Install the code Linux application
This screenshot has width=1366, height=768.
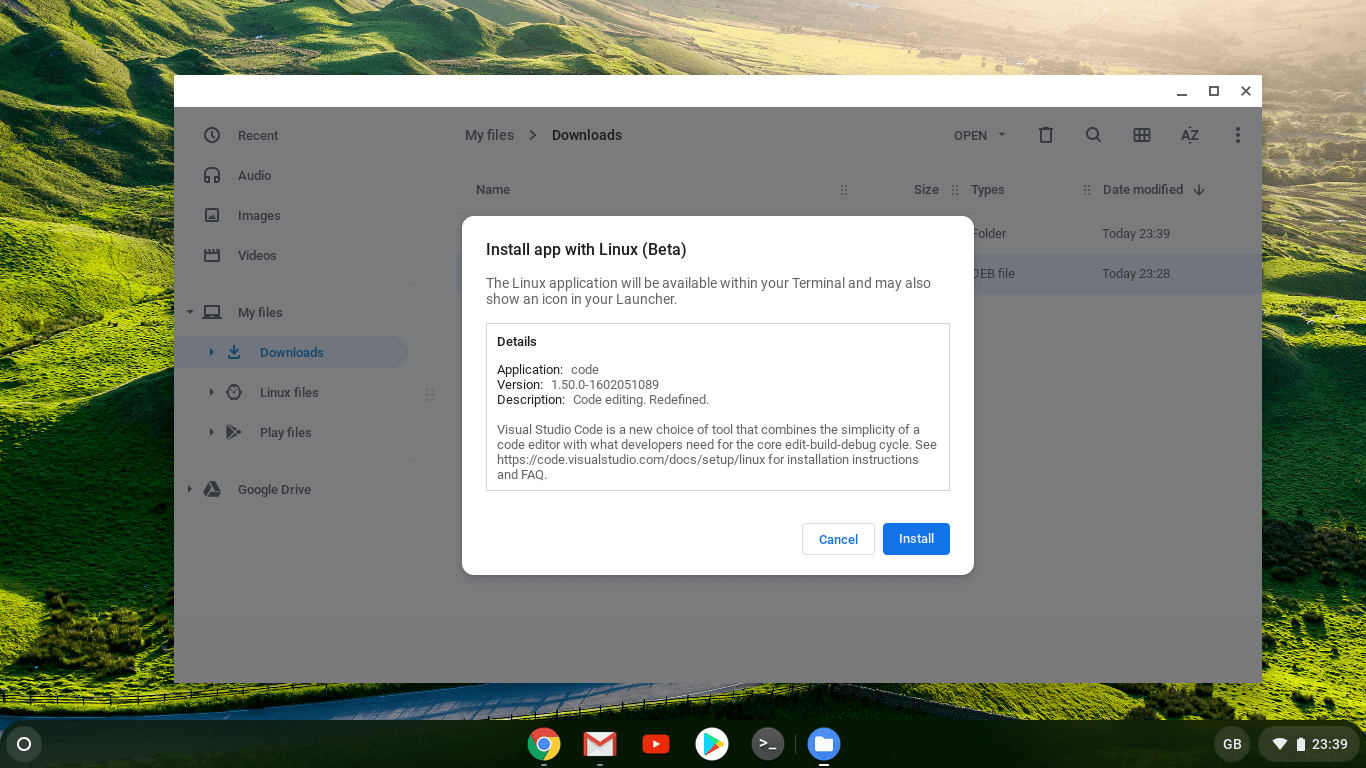pyautogui.click(x=916, y=539)
